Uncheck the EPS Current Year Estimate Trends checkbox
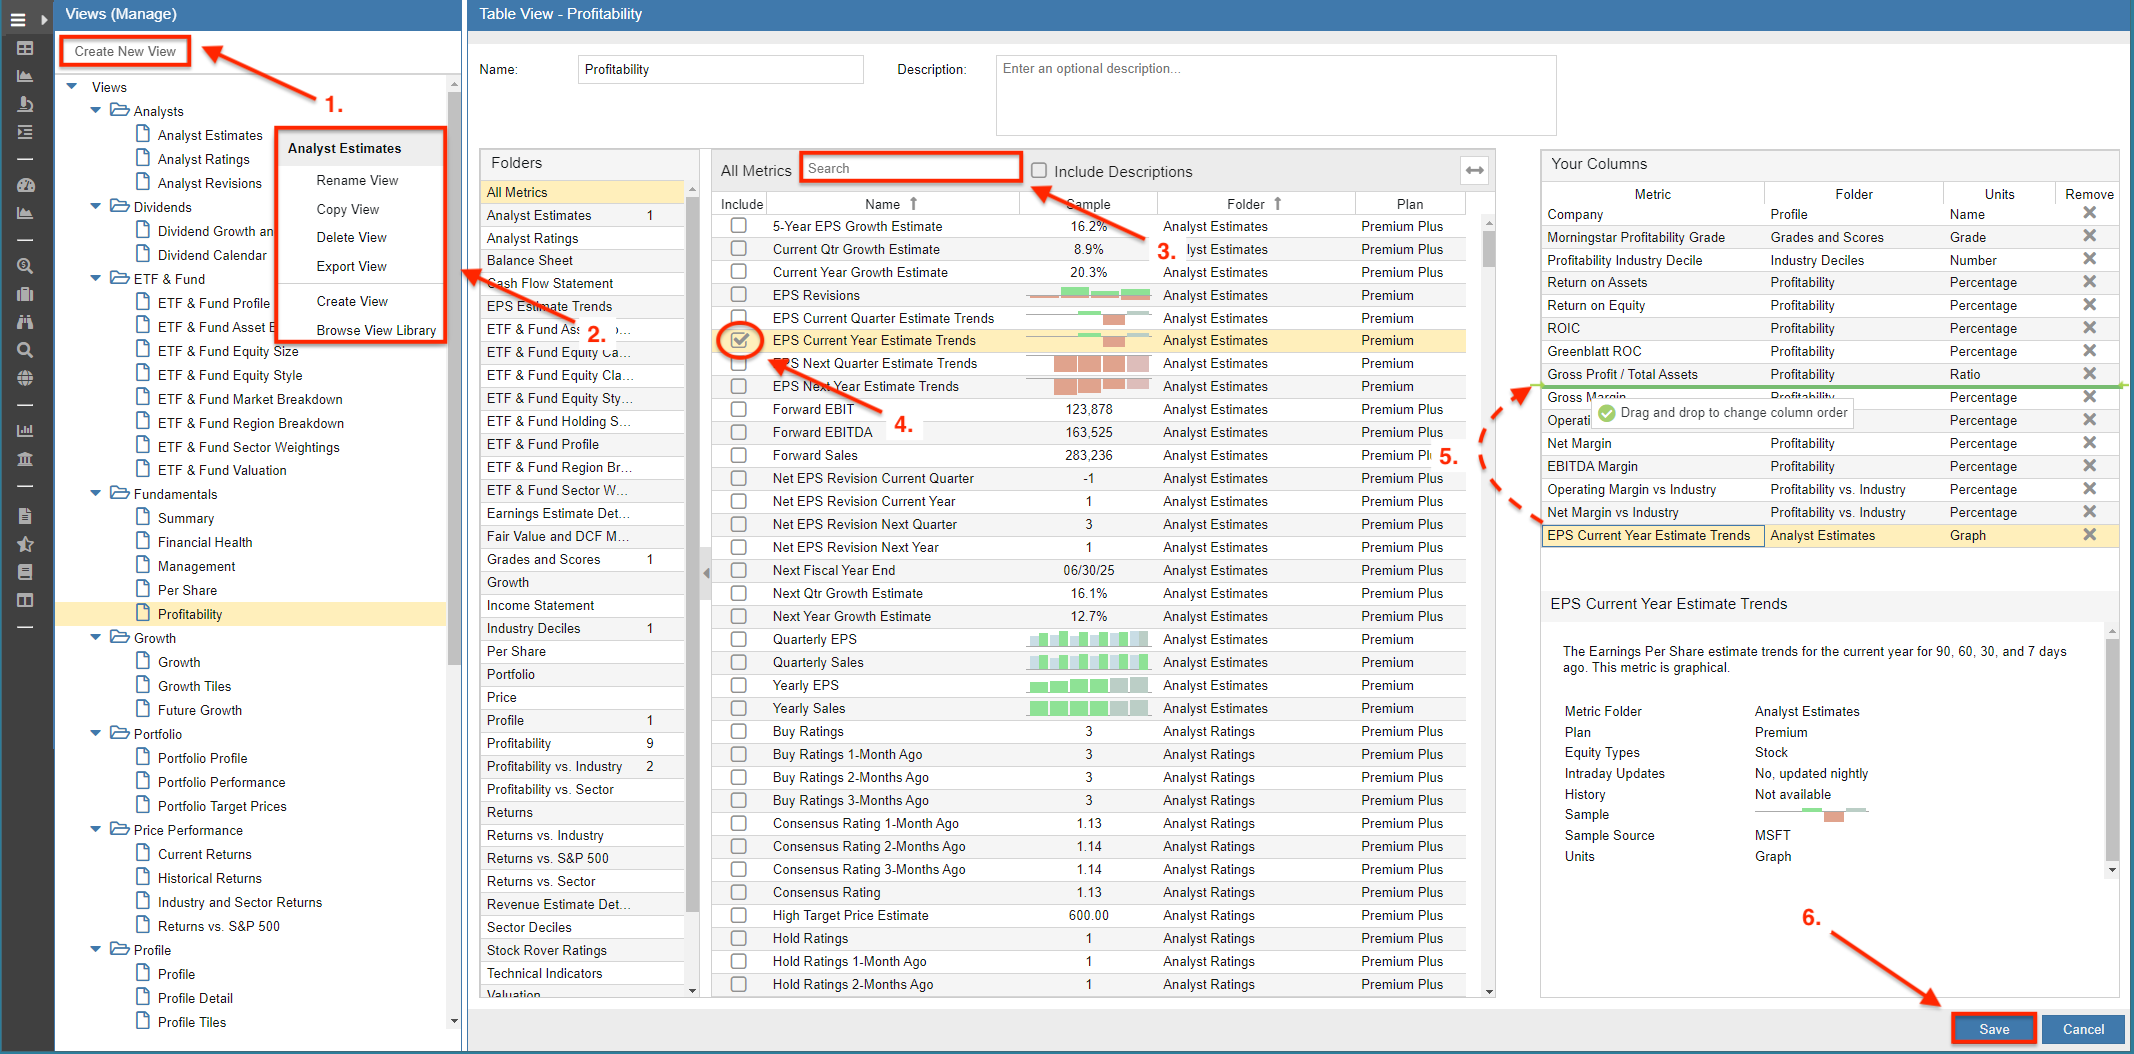Screen dimensions: 2134x1054 [739, 340]
